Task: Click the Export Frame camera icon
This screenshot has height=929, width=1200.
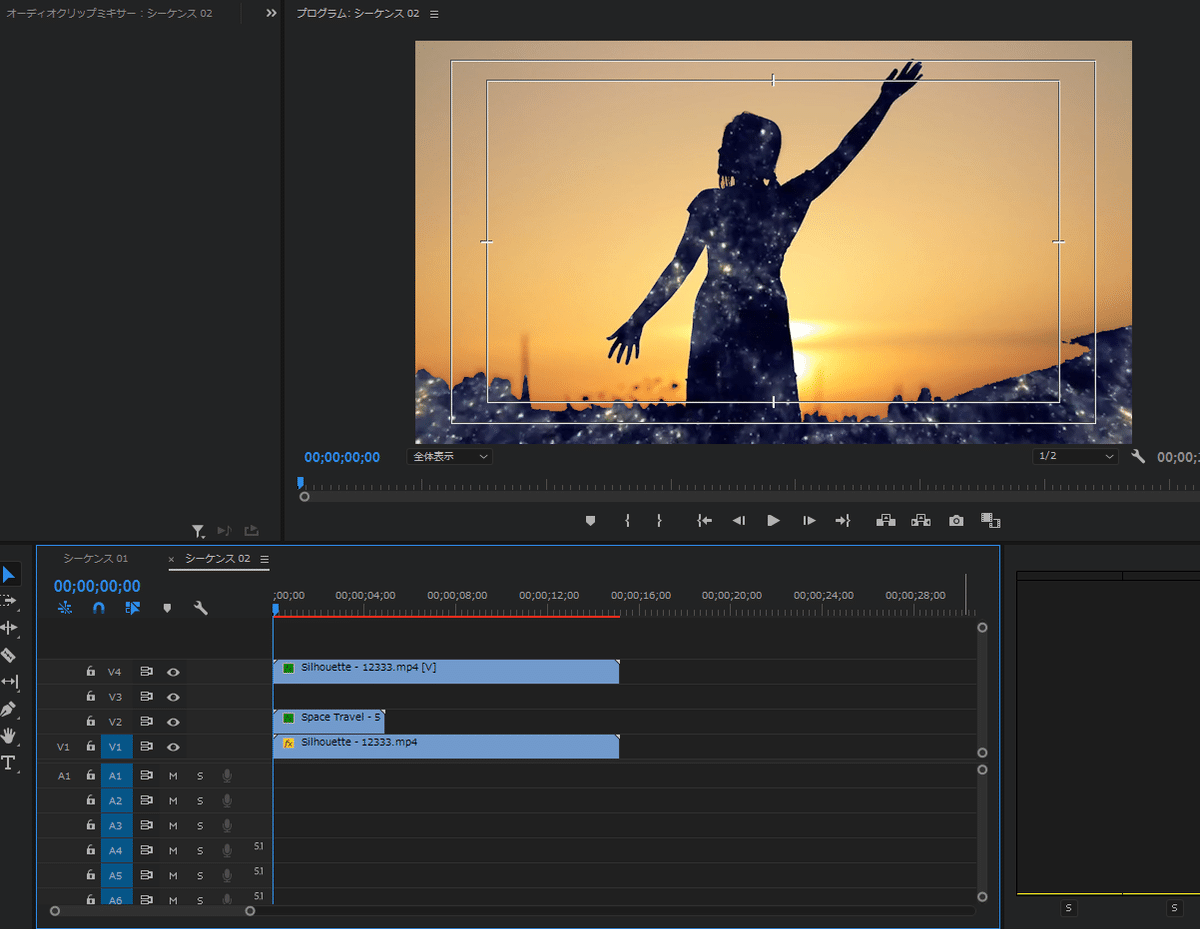Action: point(957,521)
